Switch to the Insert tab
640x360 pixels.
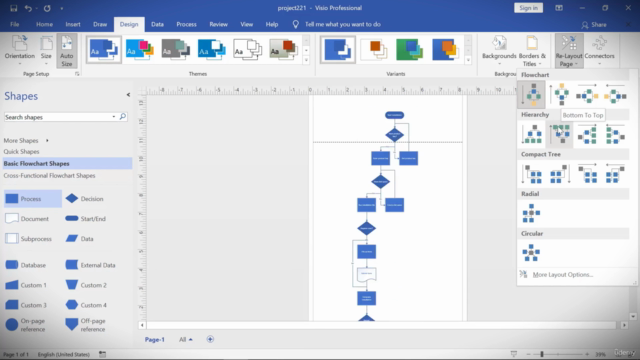coord(73,24)
